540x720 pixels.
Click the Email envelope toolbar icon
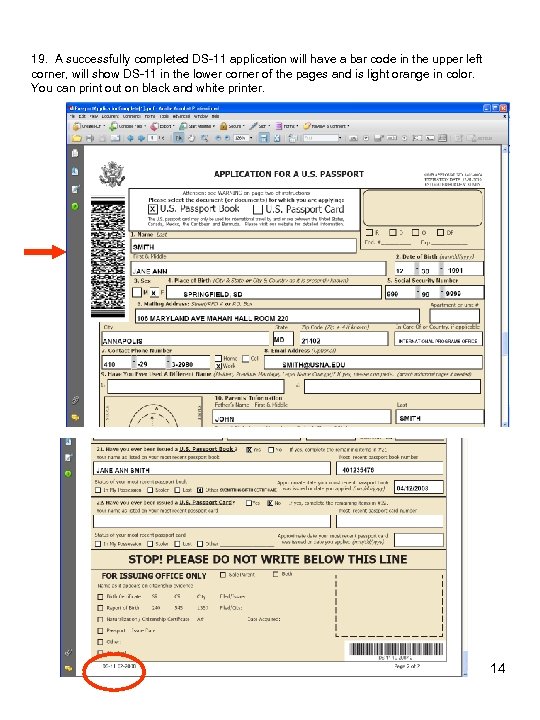coord(115,138)
